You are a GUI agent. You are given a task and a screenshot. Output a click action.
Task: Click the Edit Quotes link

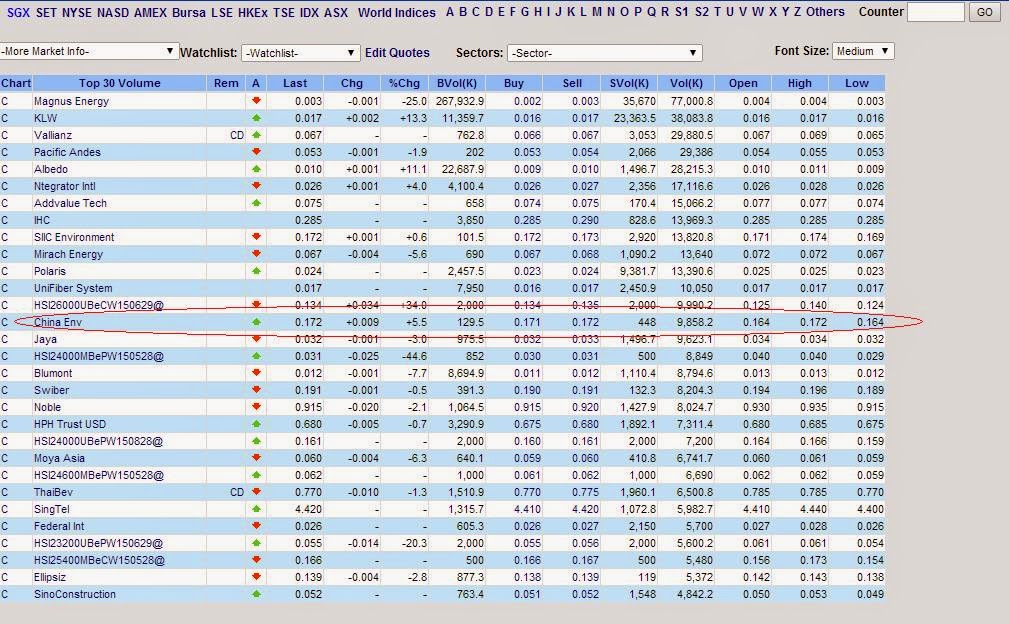click(x=397, y=53)
